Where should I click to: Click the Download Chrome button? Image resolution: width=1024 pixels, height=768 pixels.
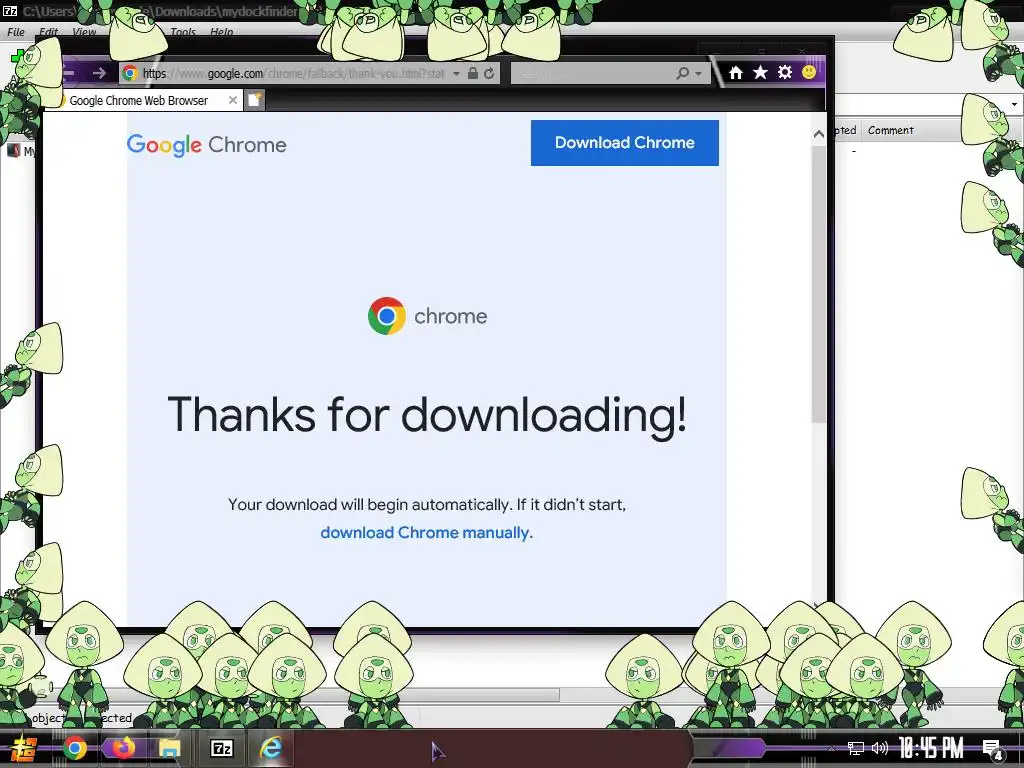(x=624, y=142)
